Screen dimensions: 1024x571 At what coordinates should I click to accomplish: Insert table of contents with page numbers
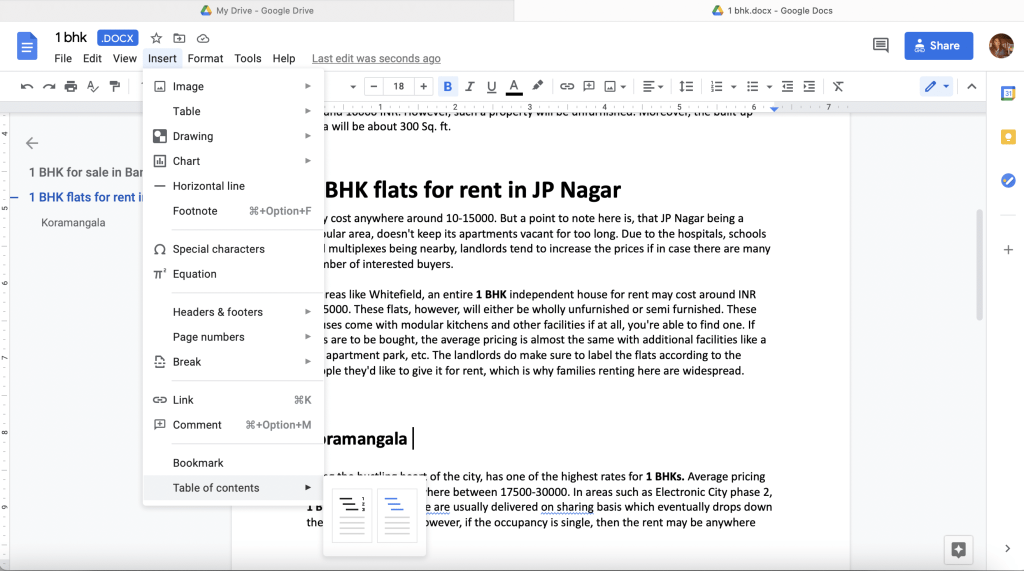click(x=352, y=515)
